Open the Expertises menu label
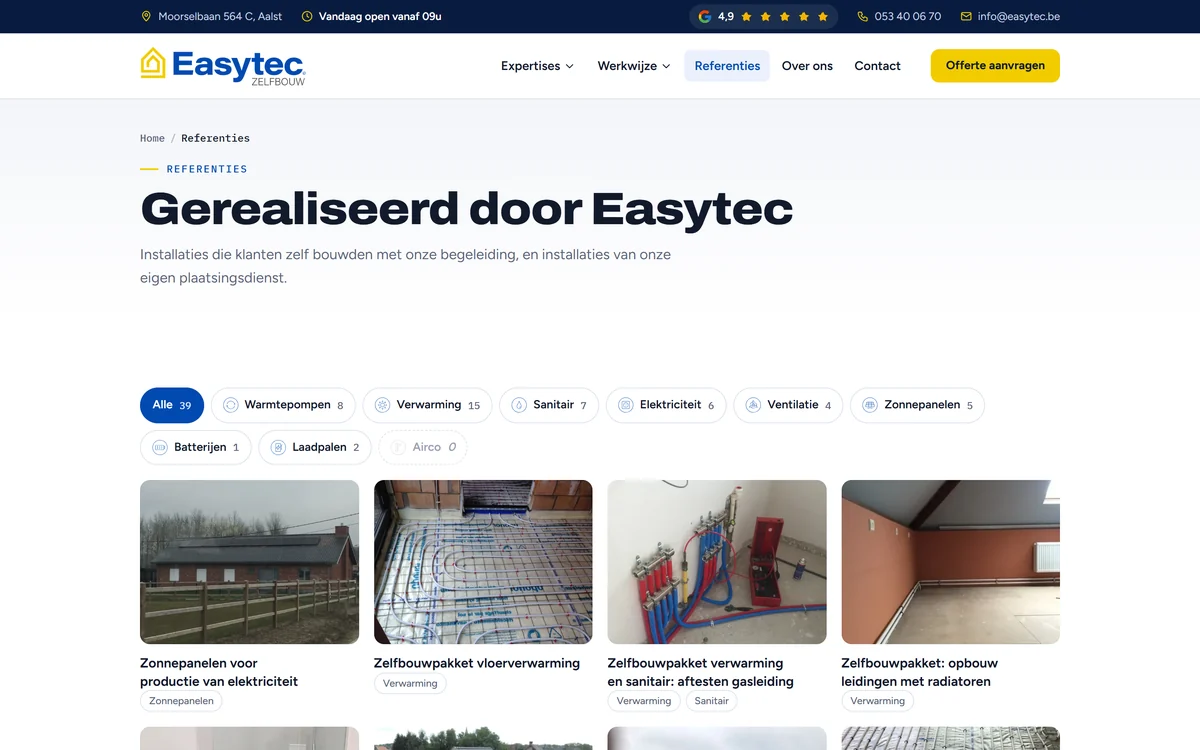The height and width of the screenshot is (750, 1200). coord(531,66)
